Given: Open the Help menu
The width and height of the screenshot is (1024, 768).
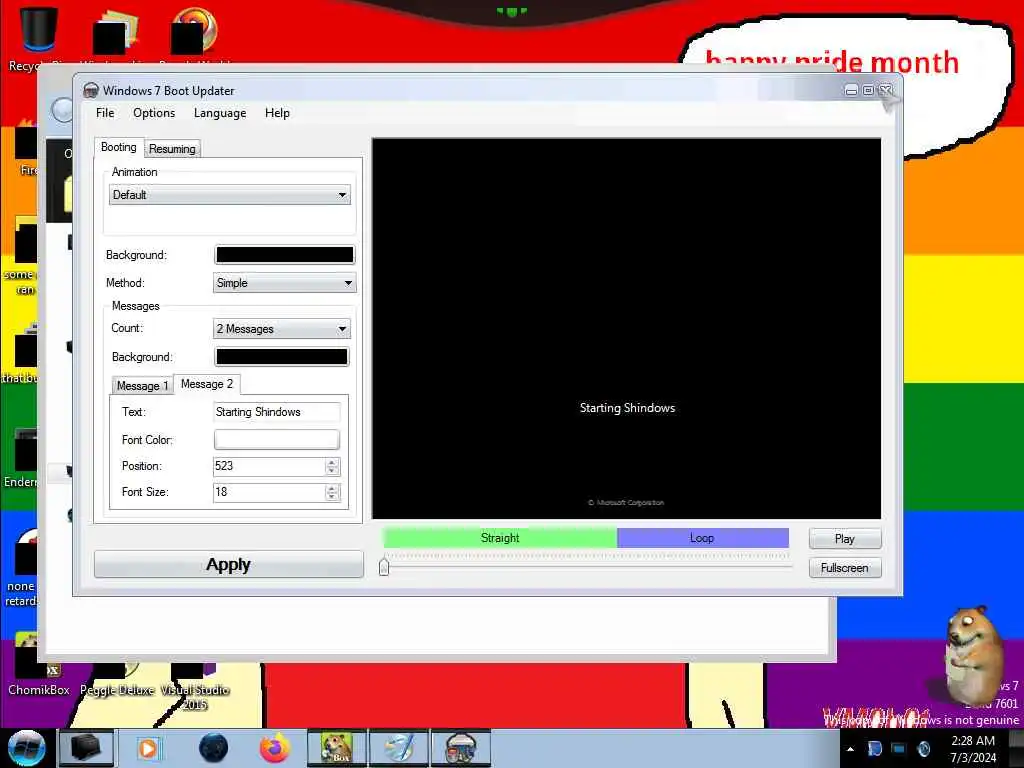Looking at the screenshot, I should (x=277, y=113).
